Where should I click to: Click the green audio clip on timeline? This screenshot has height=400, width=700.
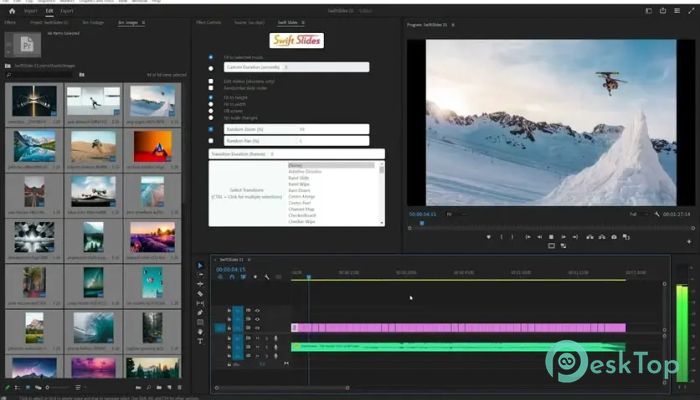(x=458, y=347)
